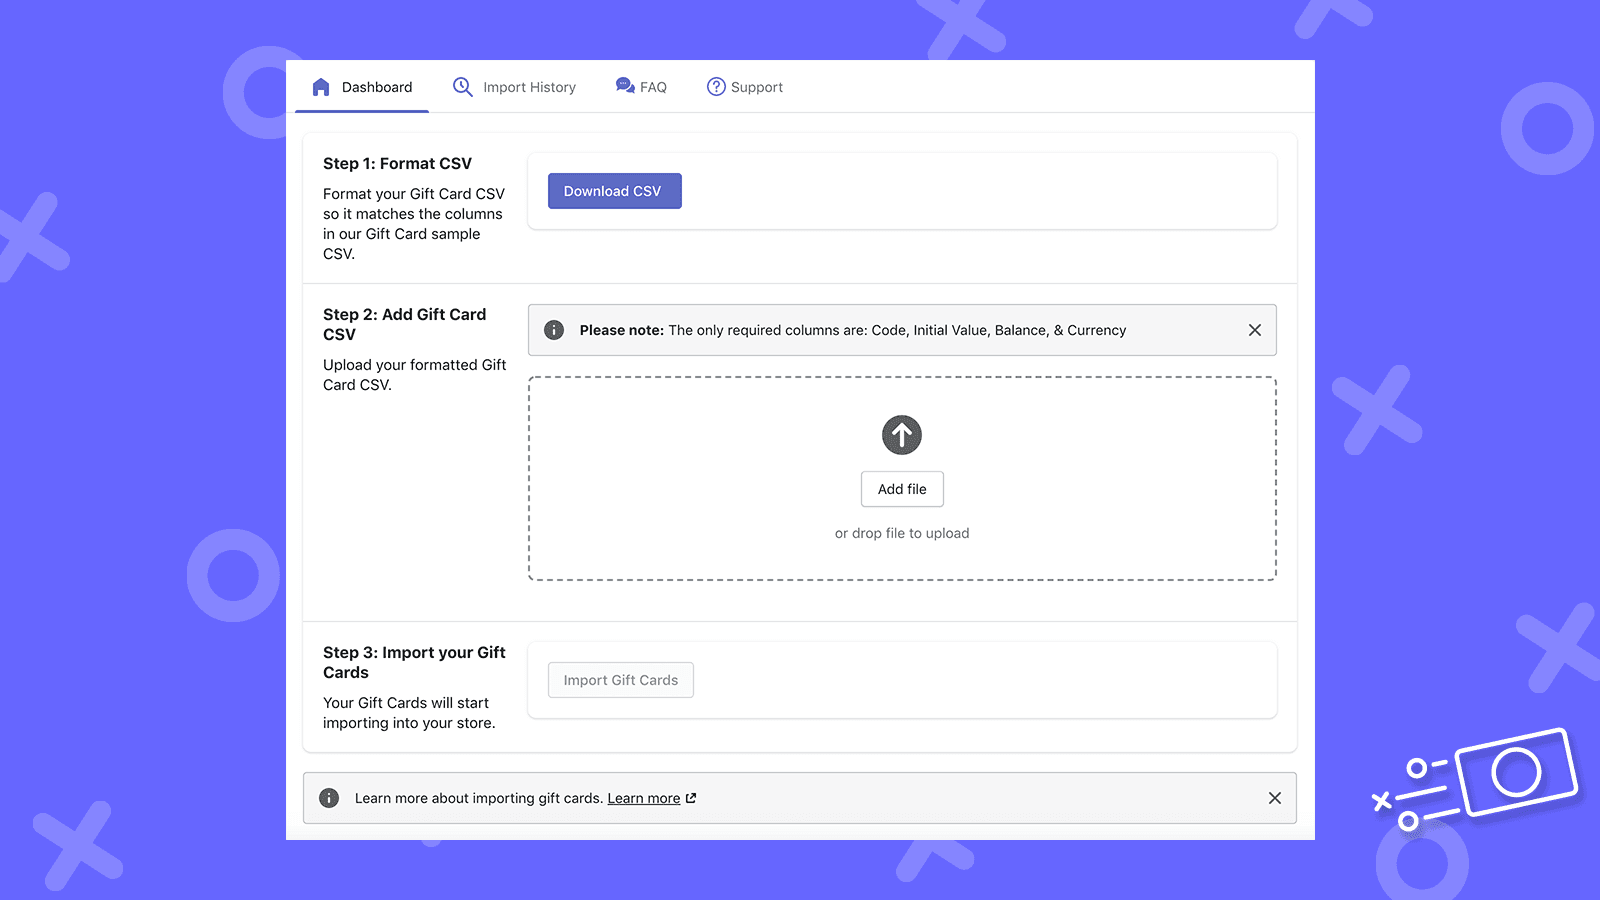Viewport: 1600px width, 900px height.
Task: Click the Add file button
Action: tap(901, 489)
